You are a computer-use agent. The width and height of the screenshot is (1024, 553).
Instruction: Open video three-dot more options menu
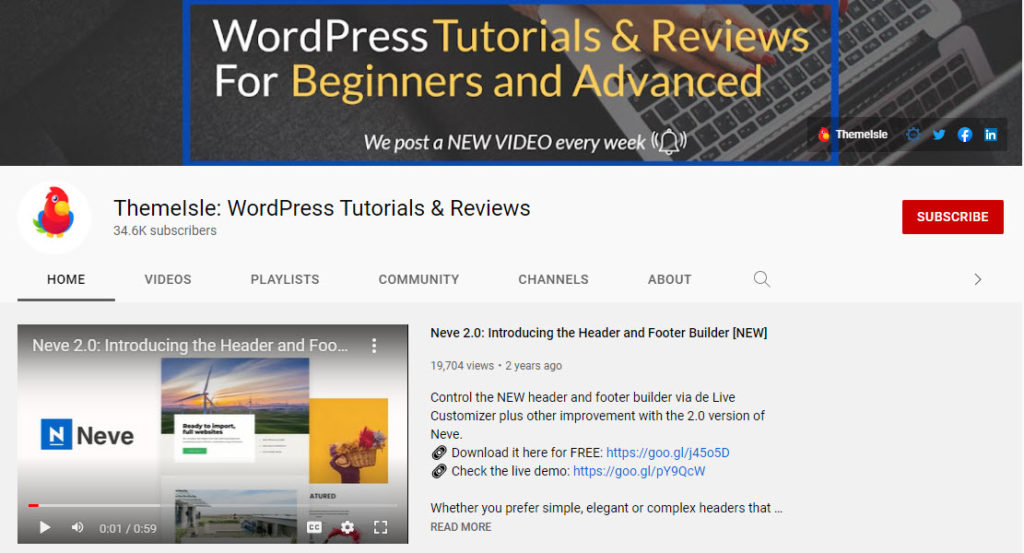point(374,345)
